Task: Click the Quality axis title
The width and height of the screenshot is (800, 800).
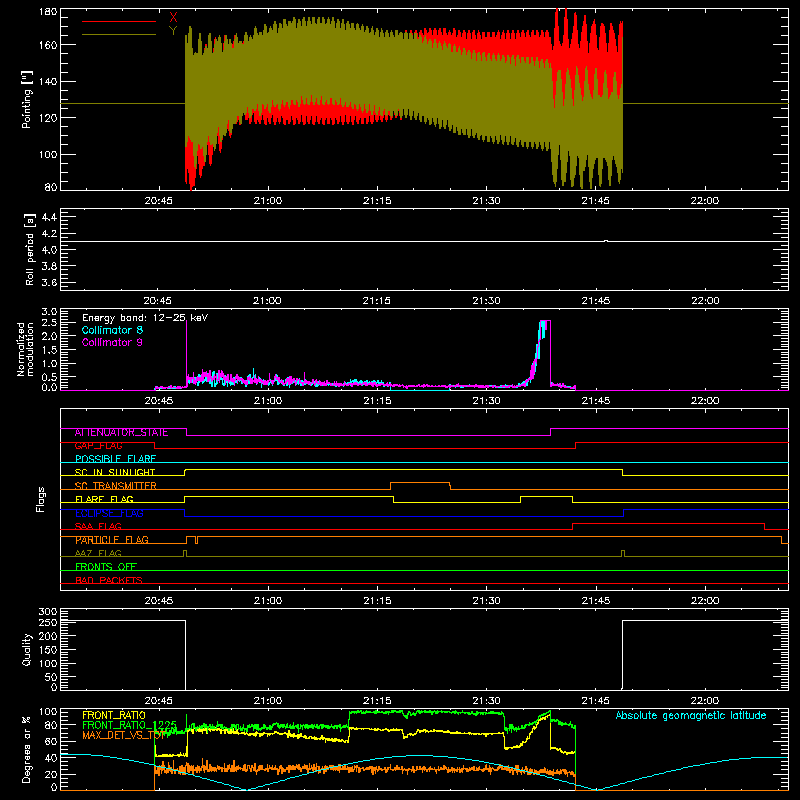Action: (x=27, y=649)
